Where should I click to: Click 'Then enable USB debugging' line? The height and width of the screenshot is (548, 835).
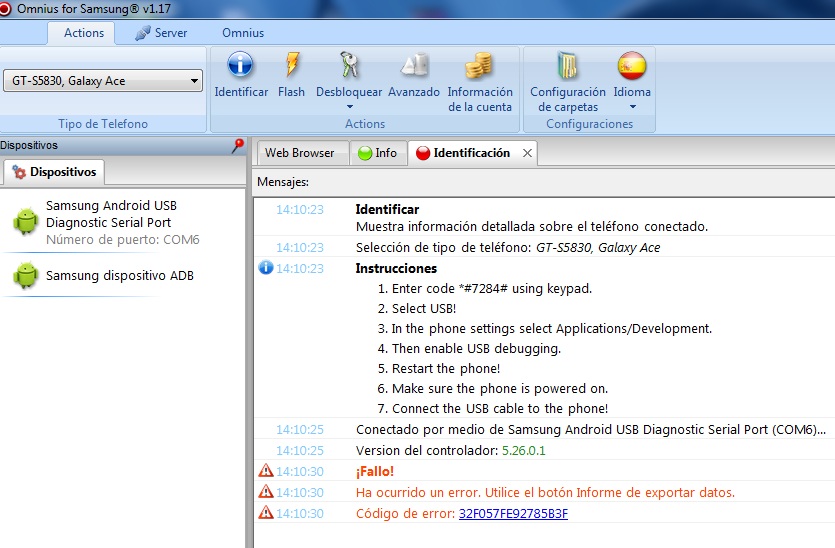pos(469,349)
